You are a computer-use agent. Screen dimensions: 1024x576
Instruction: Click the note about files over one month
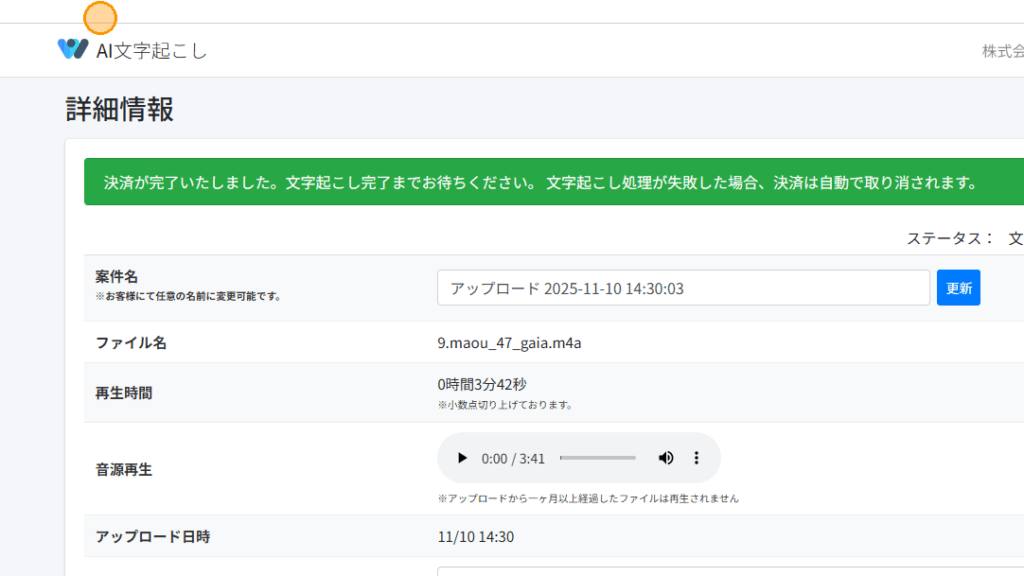(588, 498)
